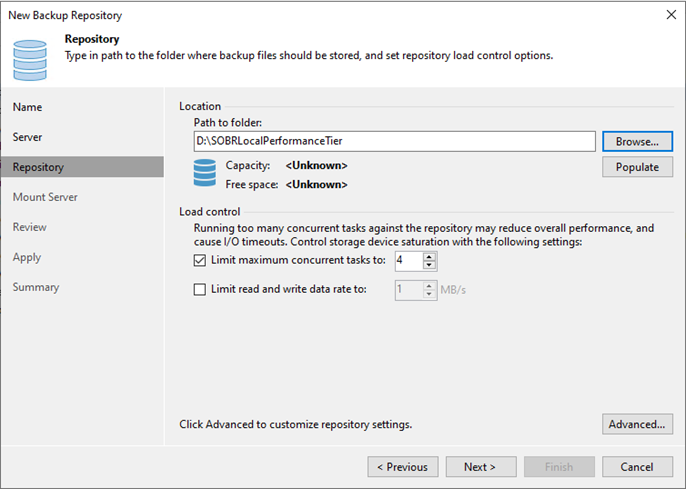Open Advanced... repository settings
This screenshot has width=686, height=489.
click(x=637, y=424)
